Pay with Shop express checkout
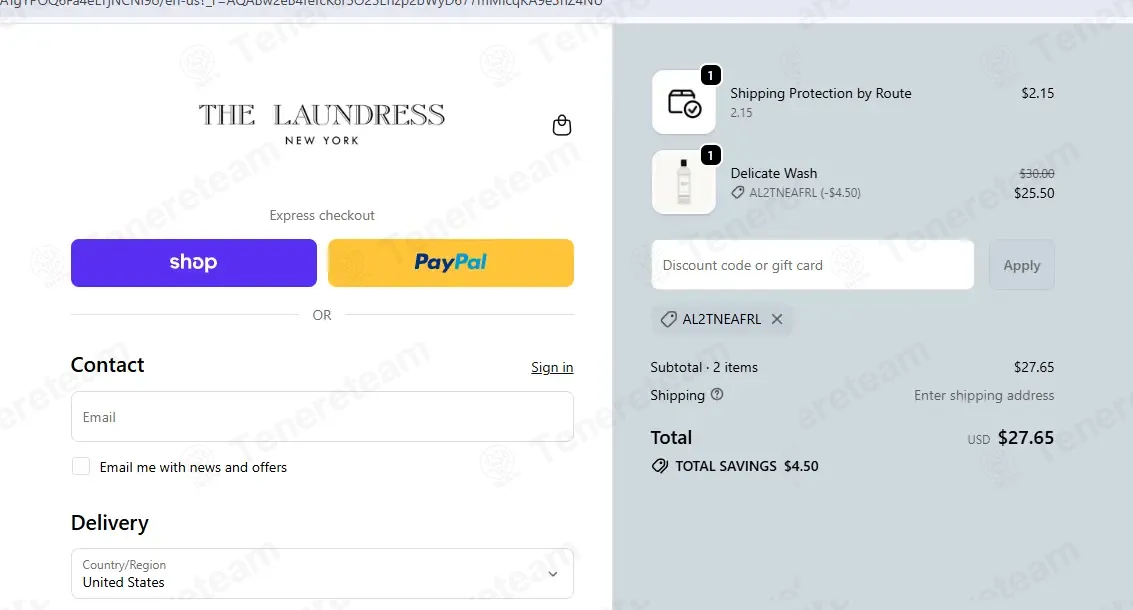The image size is (1133, 610). point(194,263)
